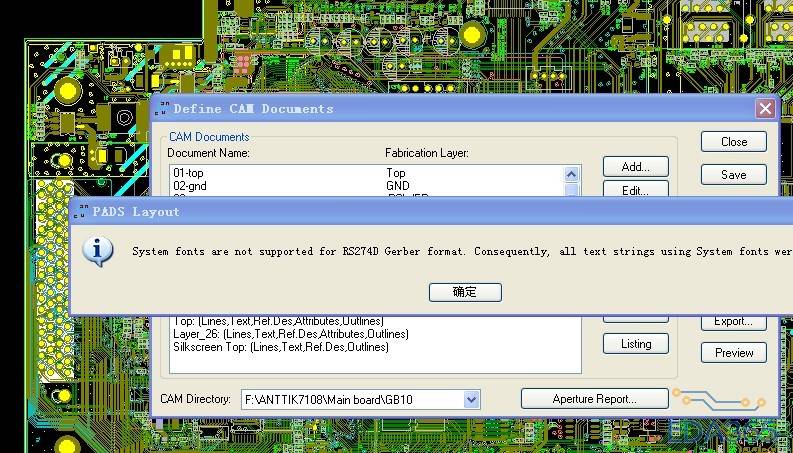Image resolution: width=793 pixels, height=453 pixels.
Task: Select Top fabrication layer entry
Action: point(396,173)
